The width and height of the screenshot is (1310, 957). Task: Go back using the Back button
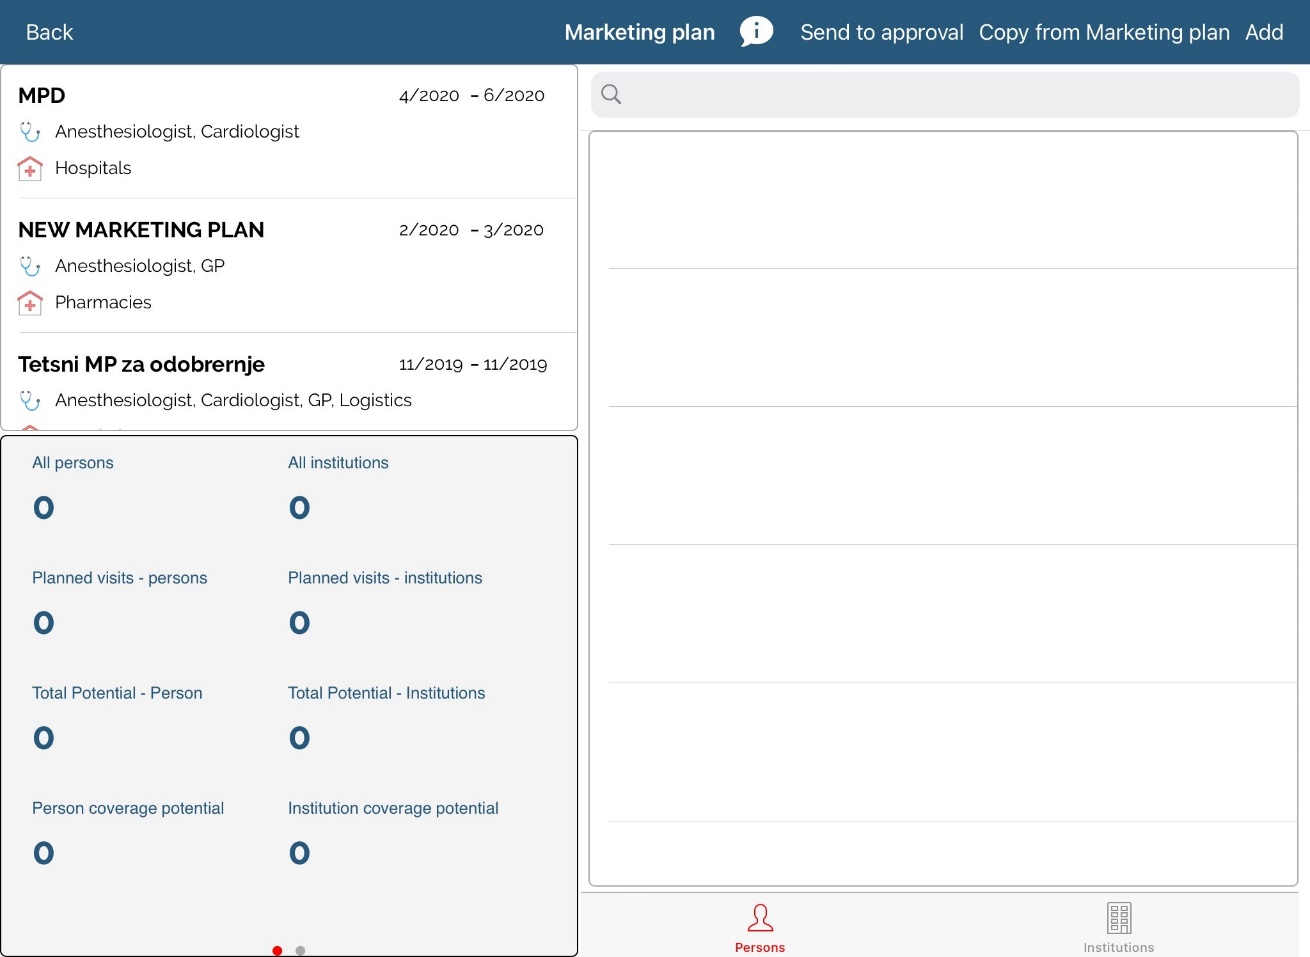click(x=49, y=32)
